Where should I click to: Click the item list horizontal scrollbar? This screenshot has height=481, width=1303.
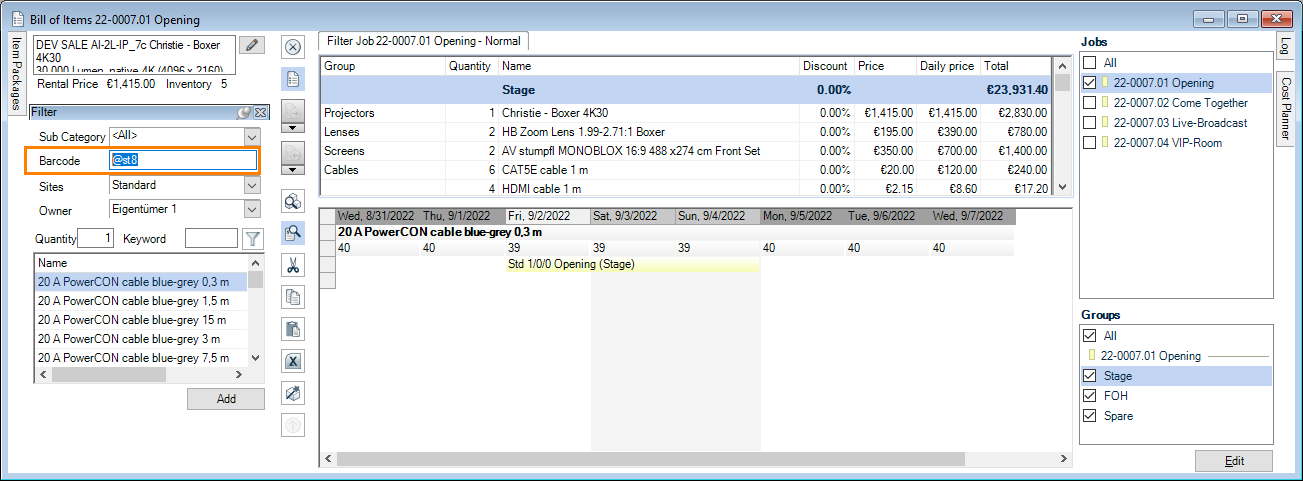[x=140, y=375]
